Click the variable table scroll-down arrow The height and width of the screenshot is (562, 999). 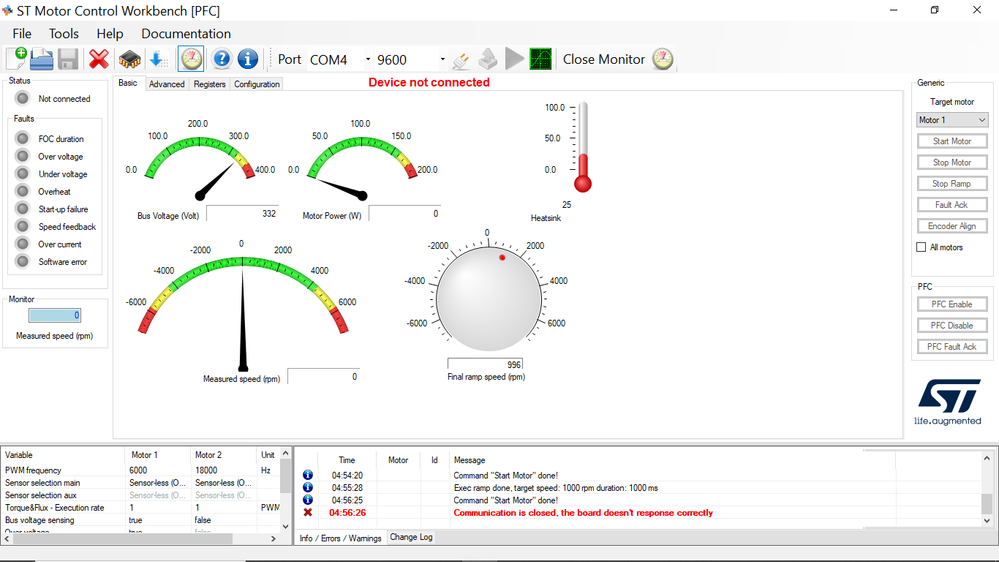pyautogui.click(x=285, y=526)
